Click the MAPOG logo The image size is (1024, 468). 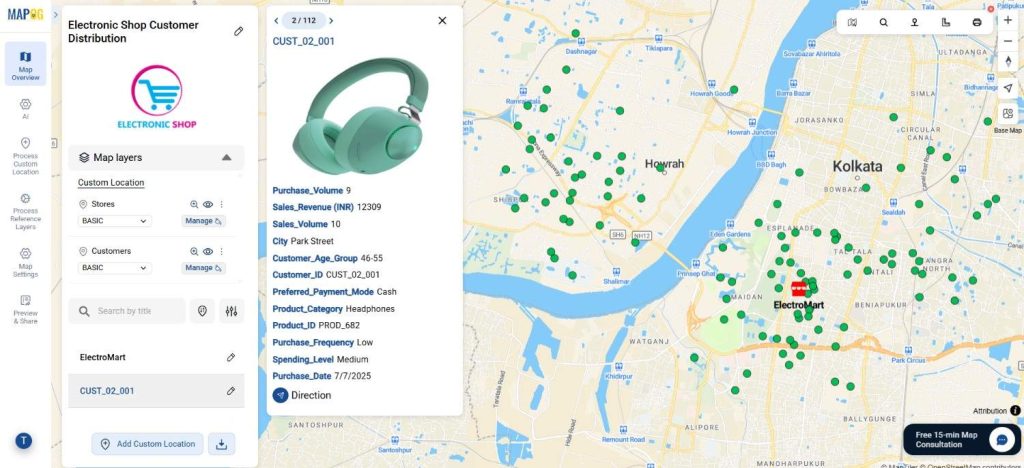tap(25, 14)
